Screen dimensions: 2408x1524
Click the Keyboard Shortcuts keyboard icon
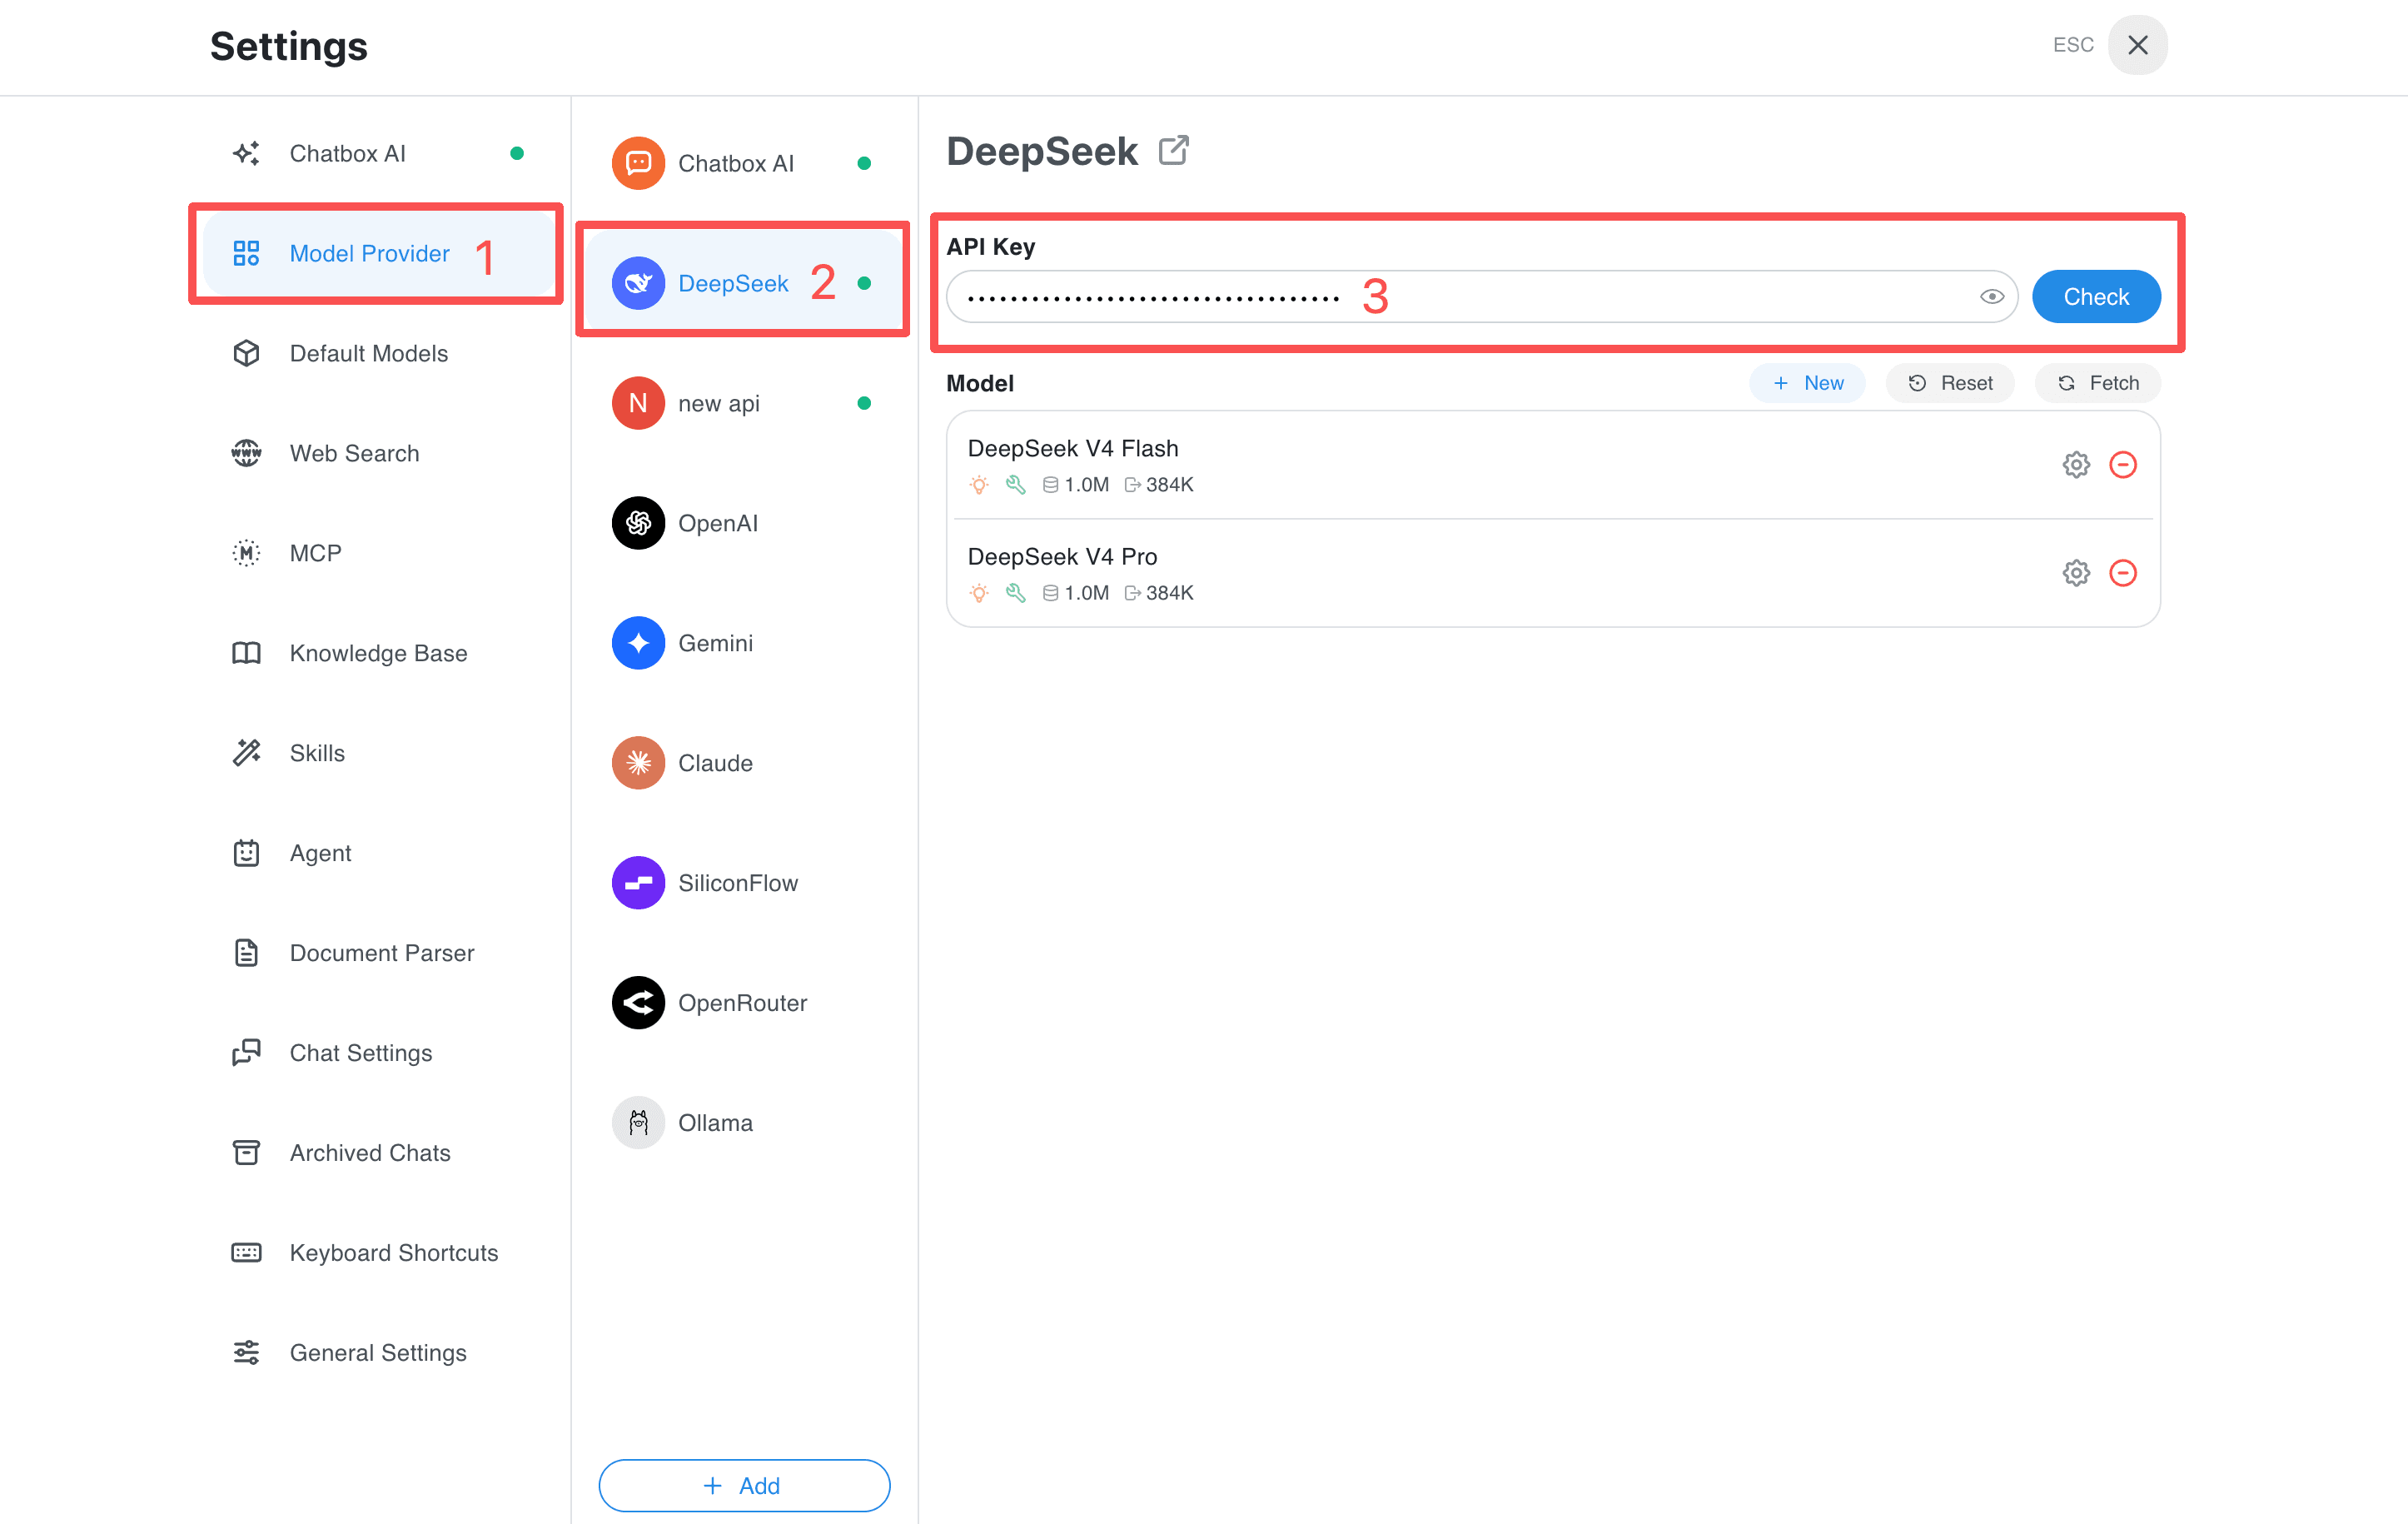pyautogui.click(x=246, y=1253)
